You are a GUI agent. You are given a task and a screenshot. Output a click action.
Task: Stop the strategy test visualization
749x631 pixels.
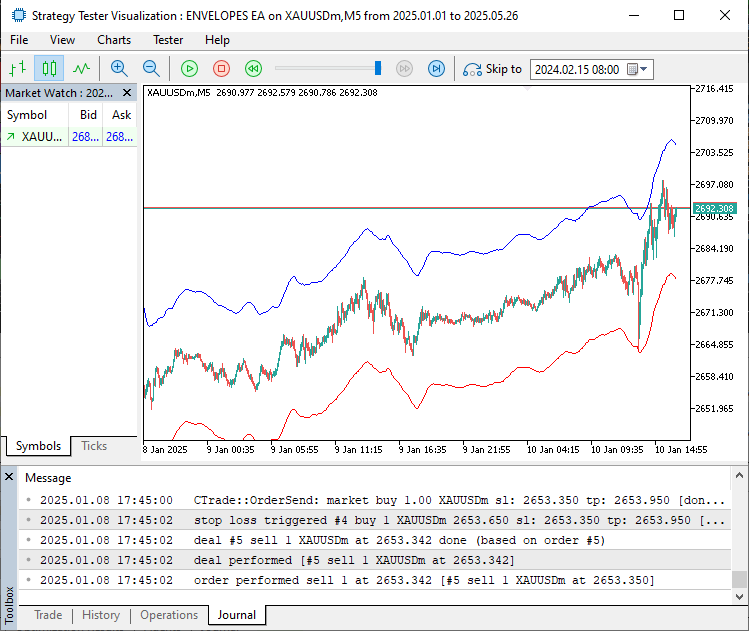[x=222, y=69]
